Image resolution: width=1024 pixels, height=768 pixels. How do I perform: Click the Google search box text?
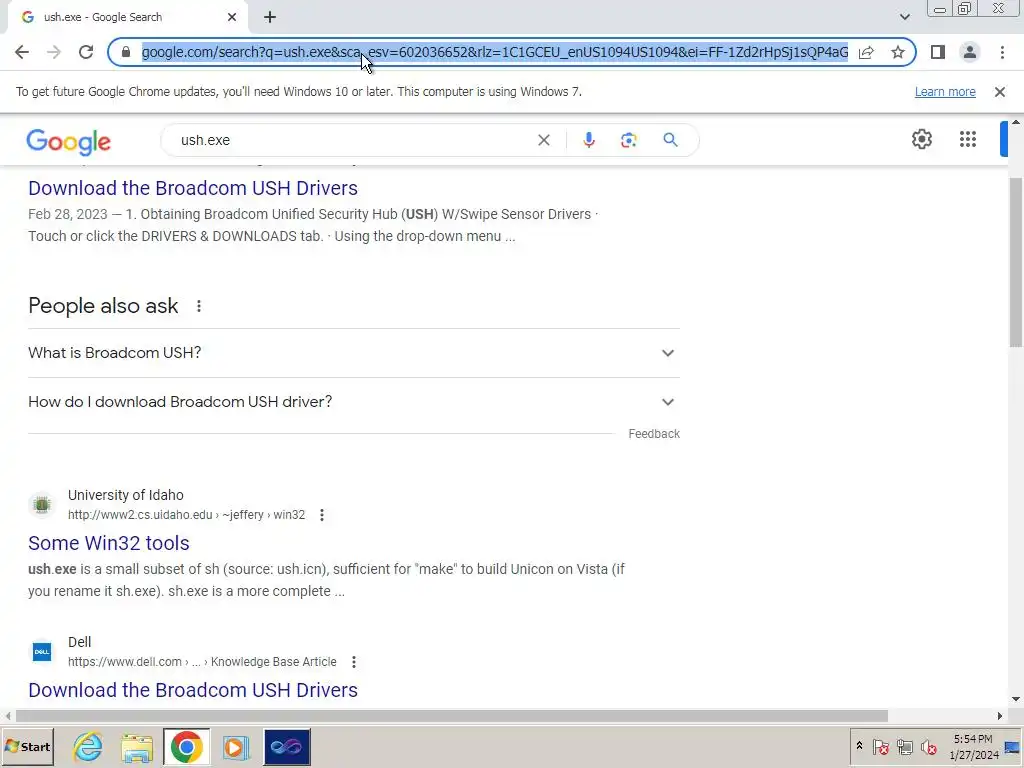(205, 140)
